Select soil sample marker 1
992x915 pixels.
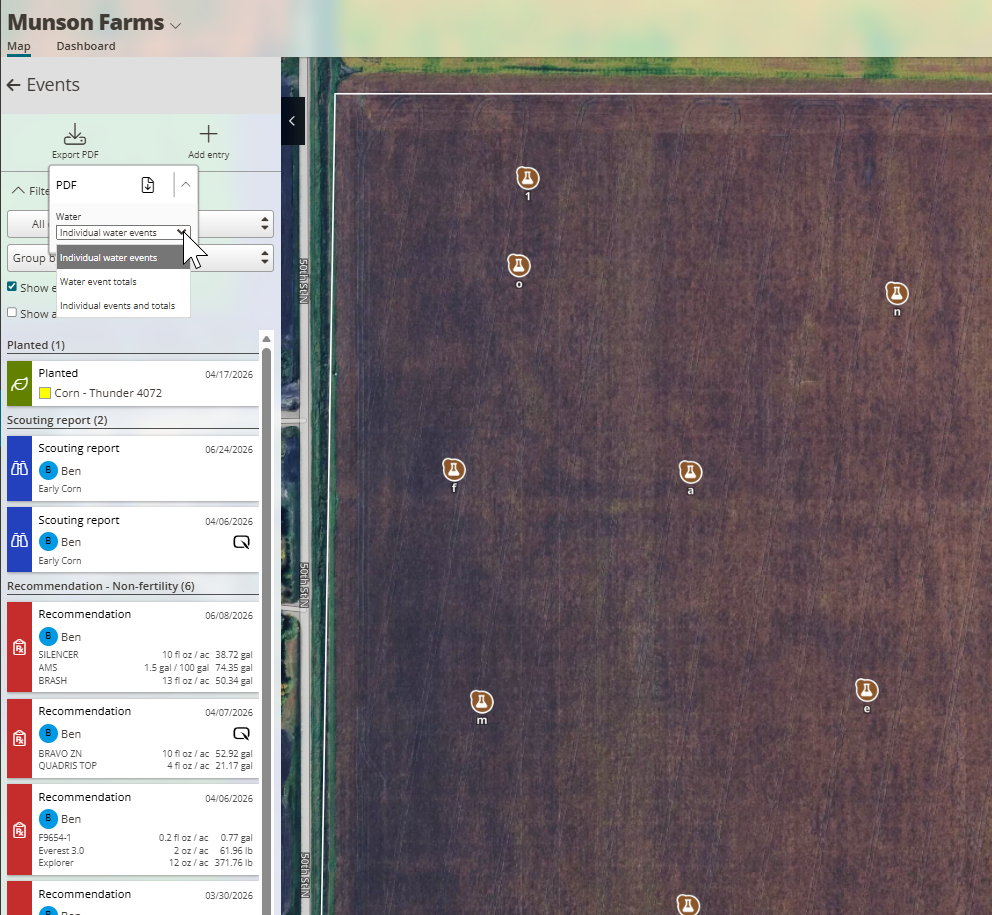(x=528, y=178)
